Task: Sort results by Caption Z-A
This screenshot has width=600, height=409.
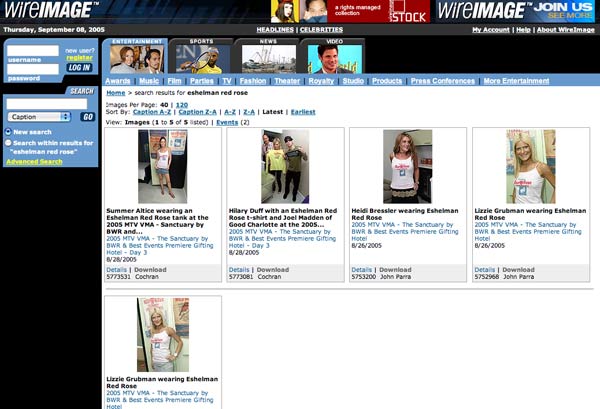Action: 197,112
